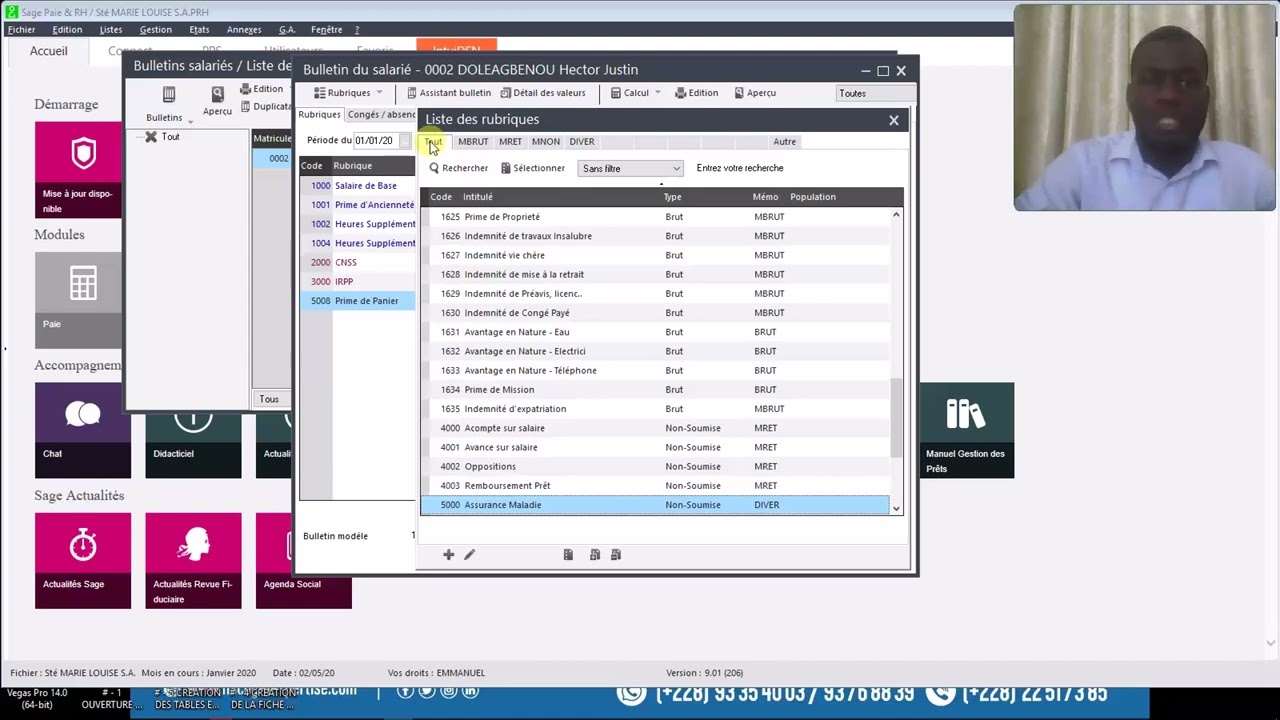The width and height of the screenshot is (1280, 720).
Task: Switch to the Congés / absences tab
Action: pyautogui.click(x=381, y=115)
